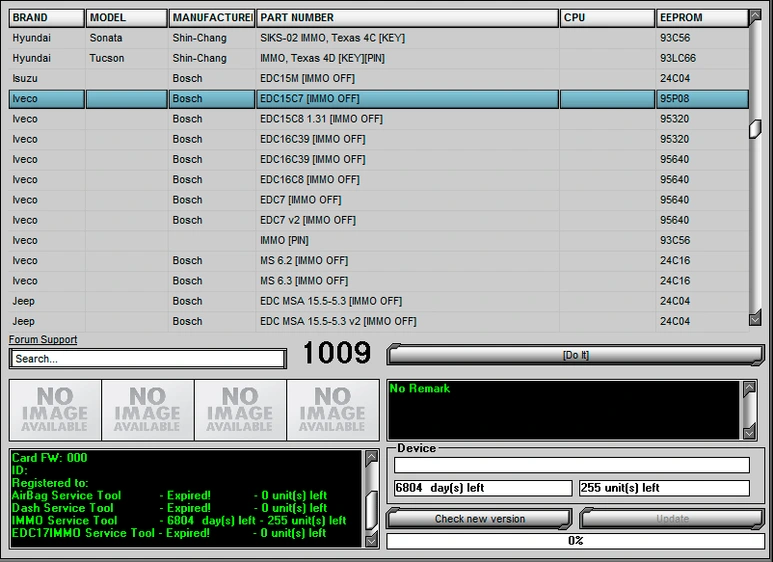Click the remark box scroll down arrow
Screen dimensions: 773x562
(x=749, y=432)
